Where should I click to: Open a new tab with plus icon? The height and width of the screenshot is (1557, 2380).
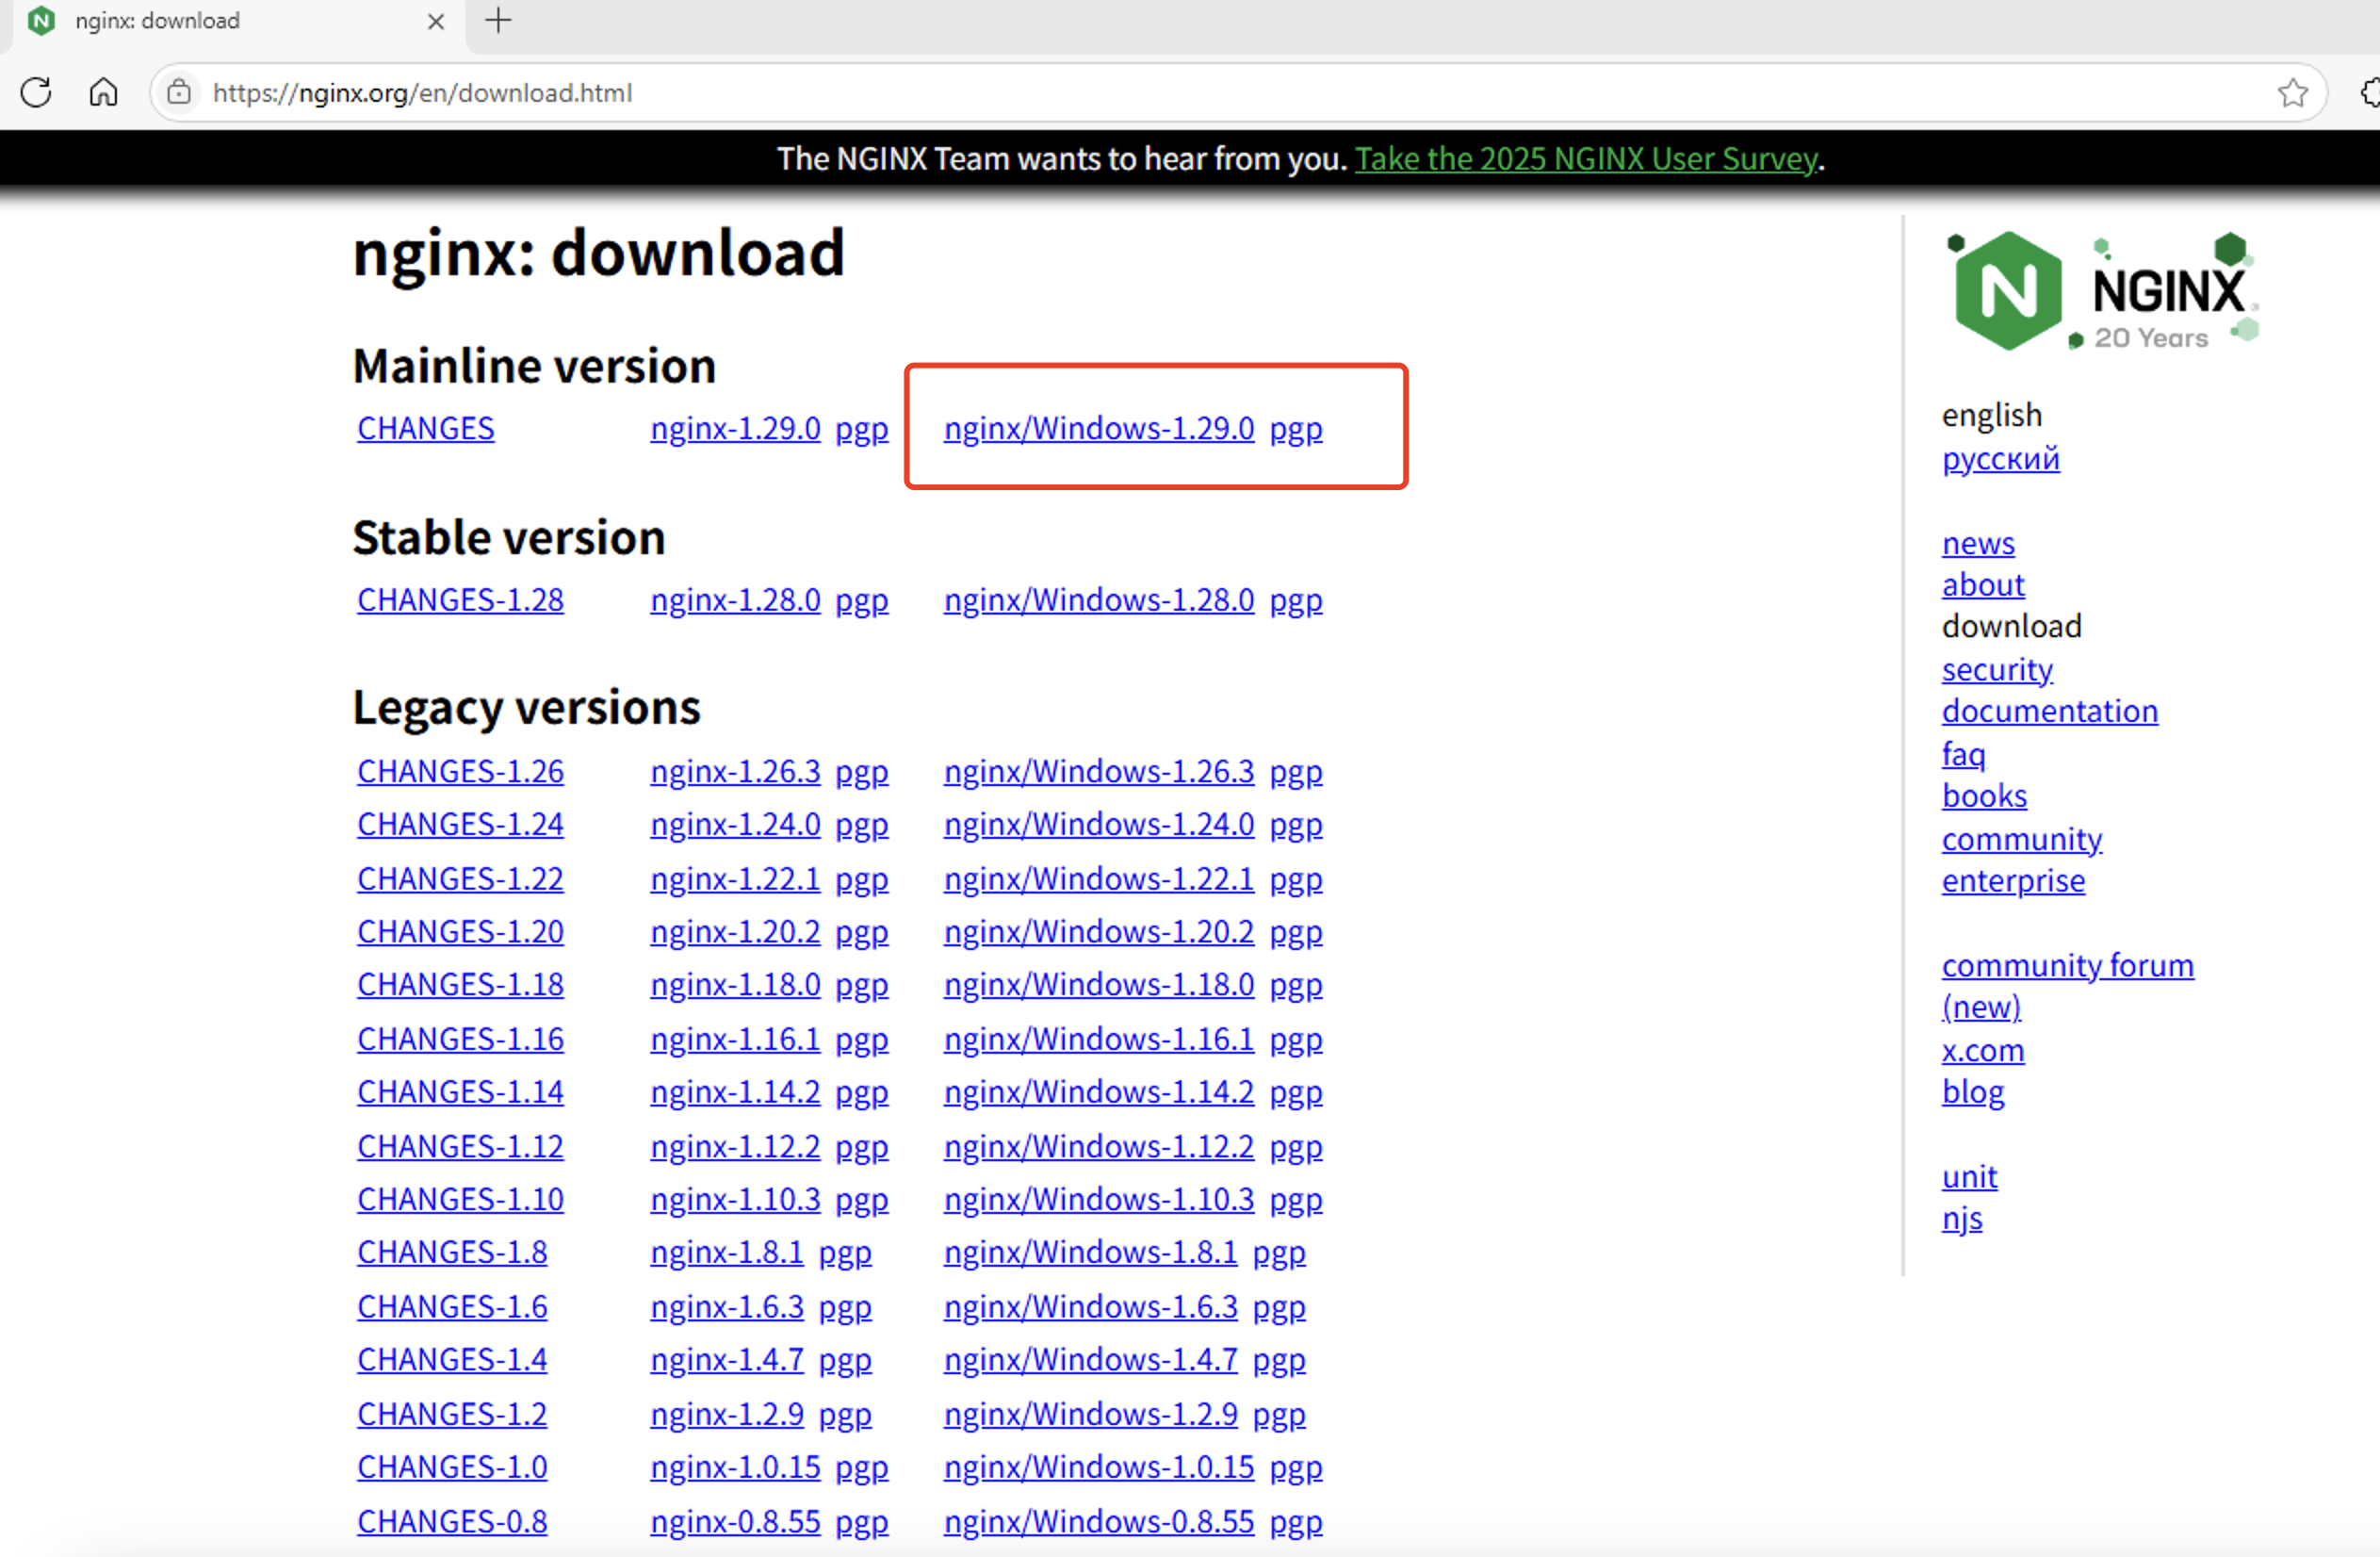[498, 21]
